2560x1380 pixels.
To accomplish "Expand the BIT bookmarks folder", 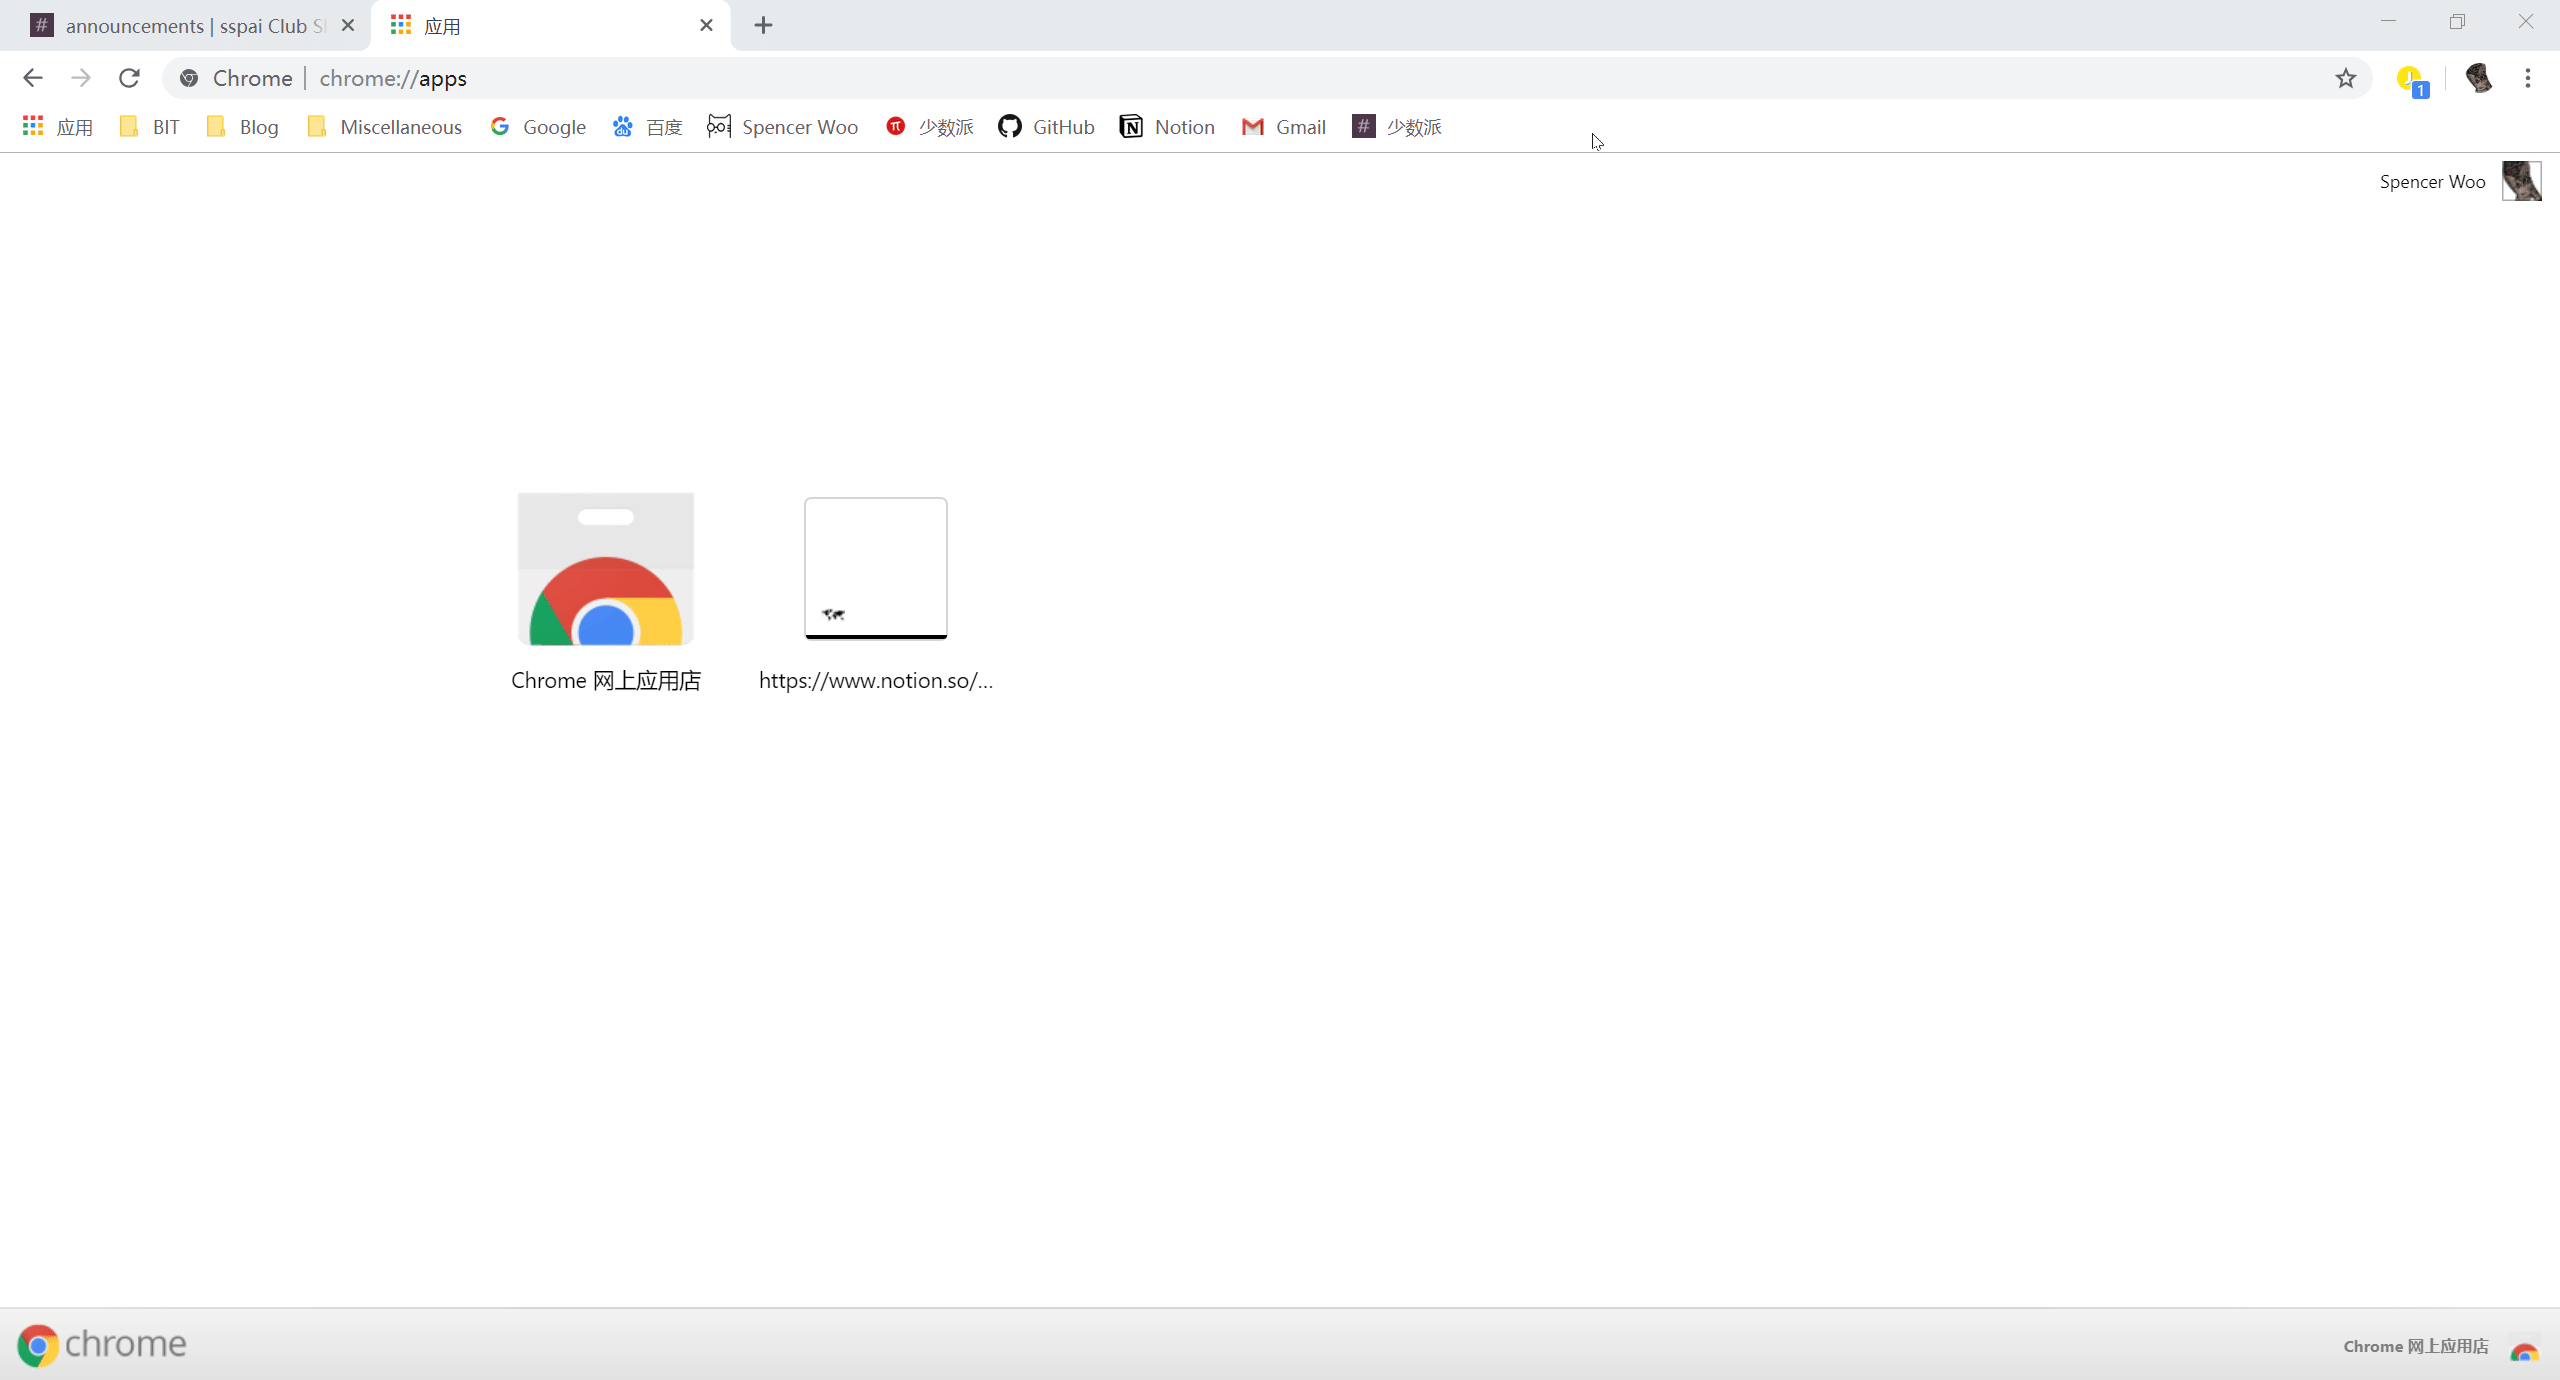I will pos(149,127).
